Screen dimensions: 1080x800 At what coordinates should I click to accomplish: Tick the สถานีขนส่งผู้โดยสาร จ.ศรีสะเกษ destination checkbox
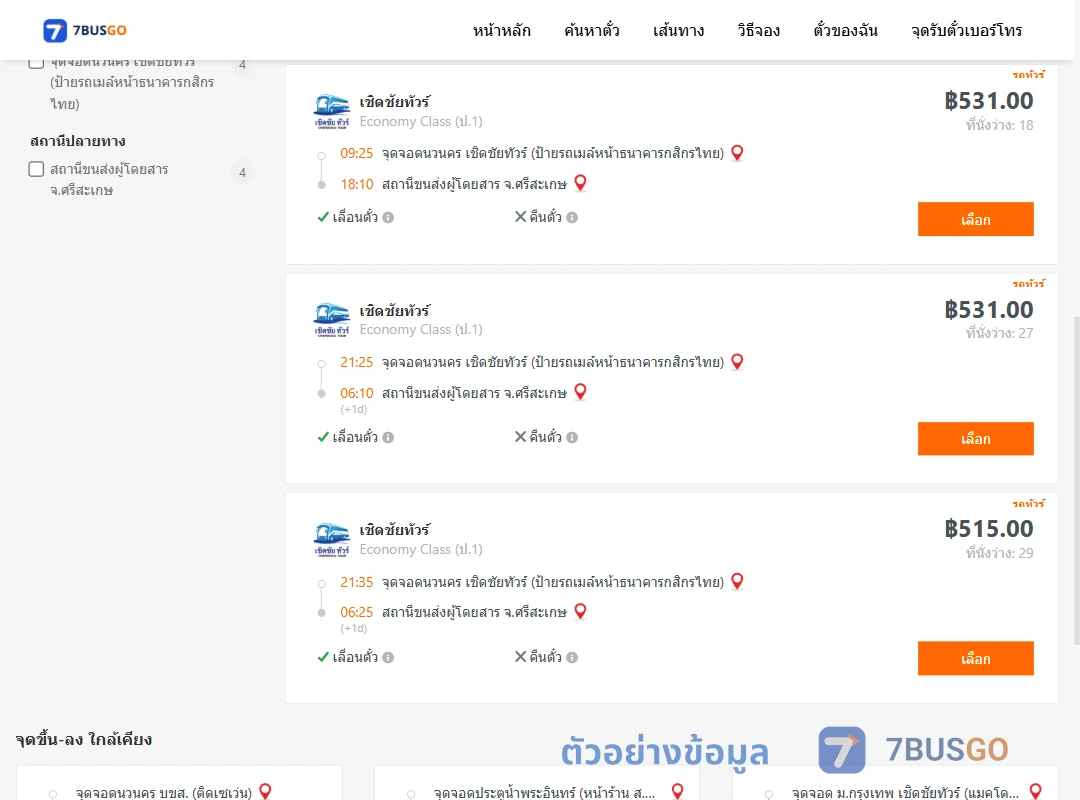click(x=37, y=169)
